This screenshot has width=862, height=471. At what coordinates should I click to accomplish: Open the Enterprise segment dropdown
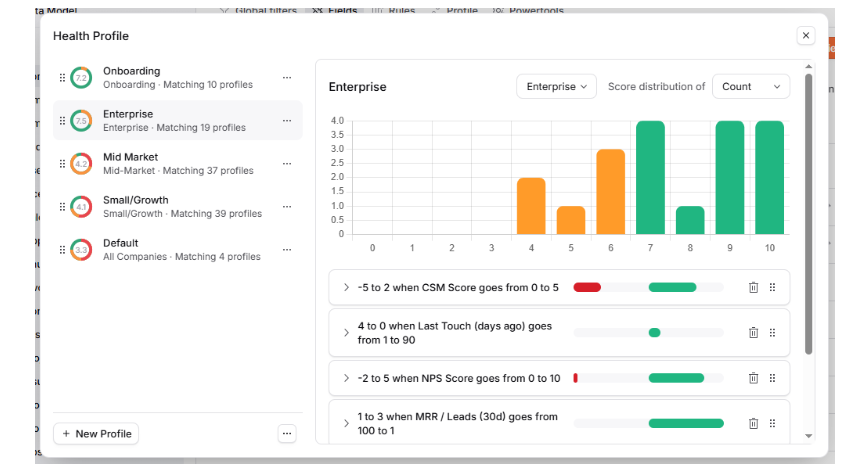556,87
